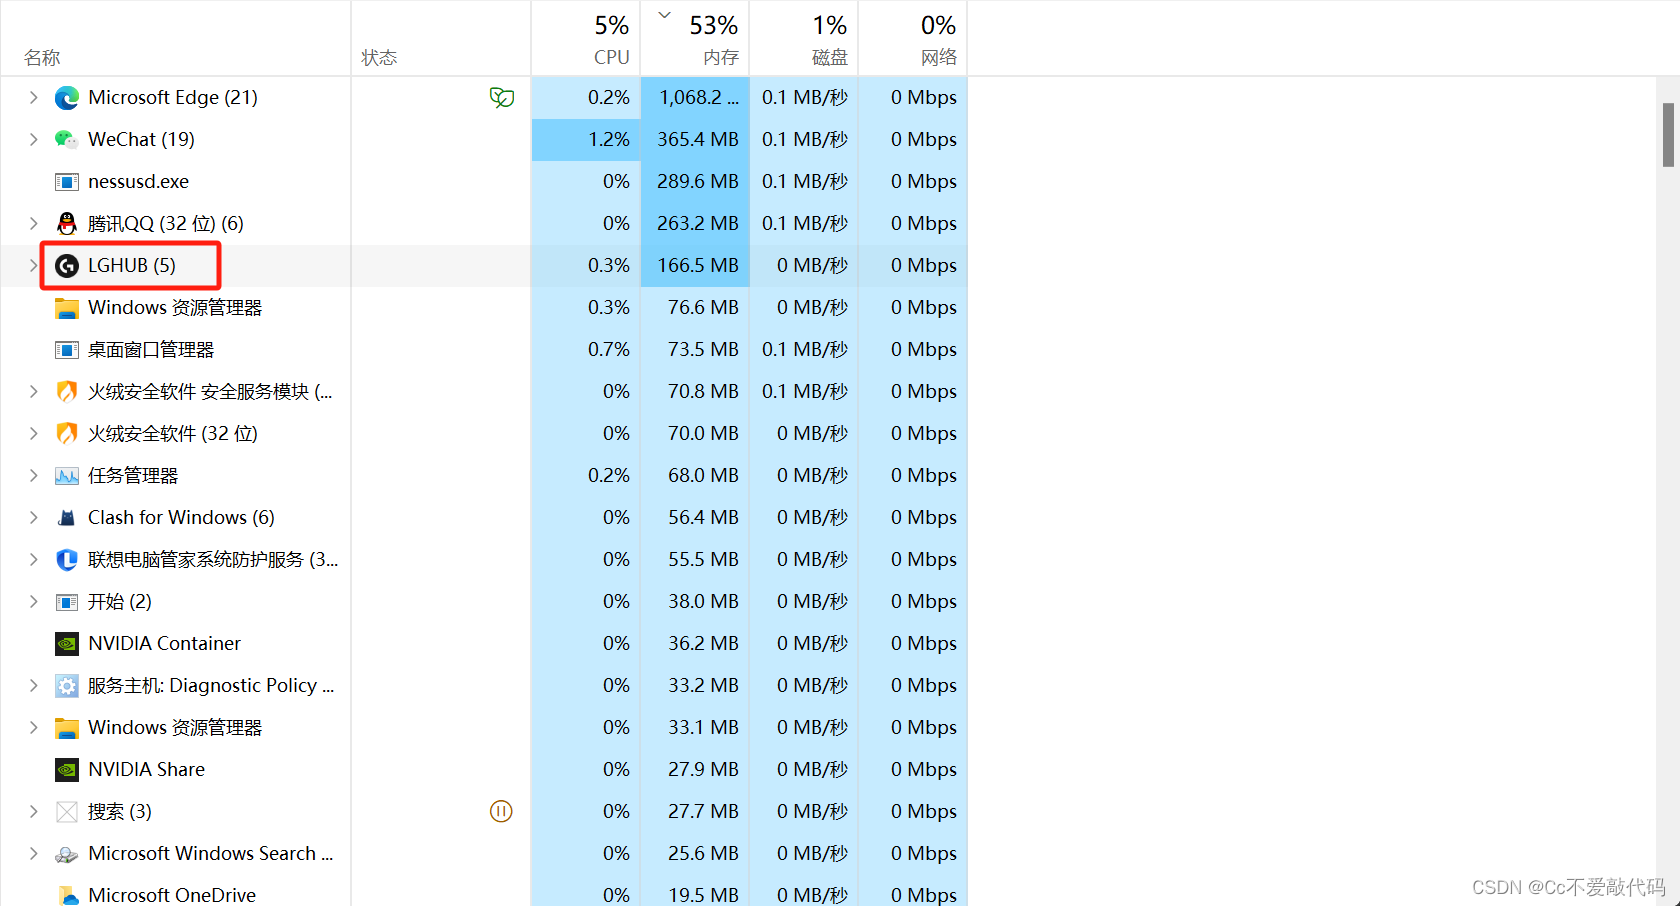Click the nessusd.exe process icon
Screen dimensions: 1680x906
click(67, 182)
